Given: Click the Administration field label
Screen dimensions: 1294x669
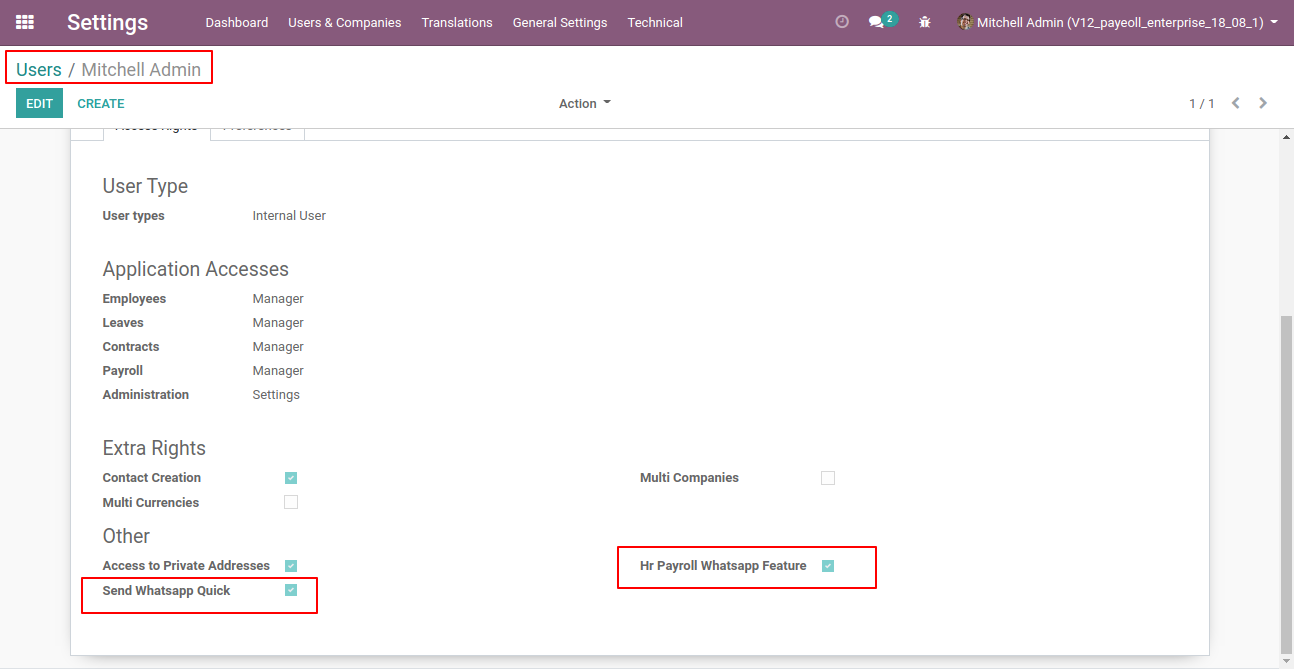Looking at the screenshot, I should pyautogui.click(x=146, y=395).
